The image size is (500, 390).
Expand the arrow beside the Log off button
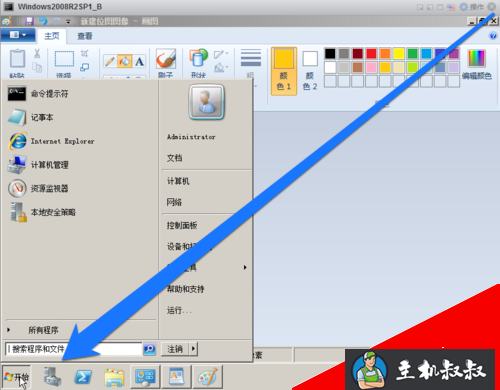193,349
